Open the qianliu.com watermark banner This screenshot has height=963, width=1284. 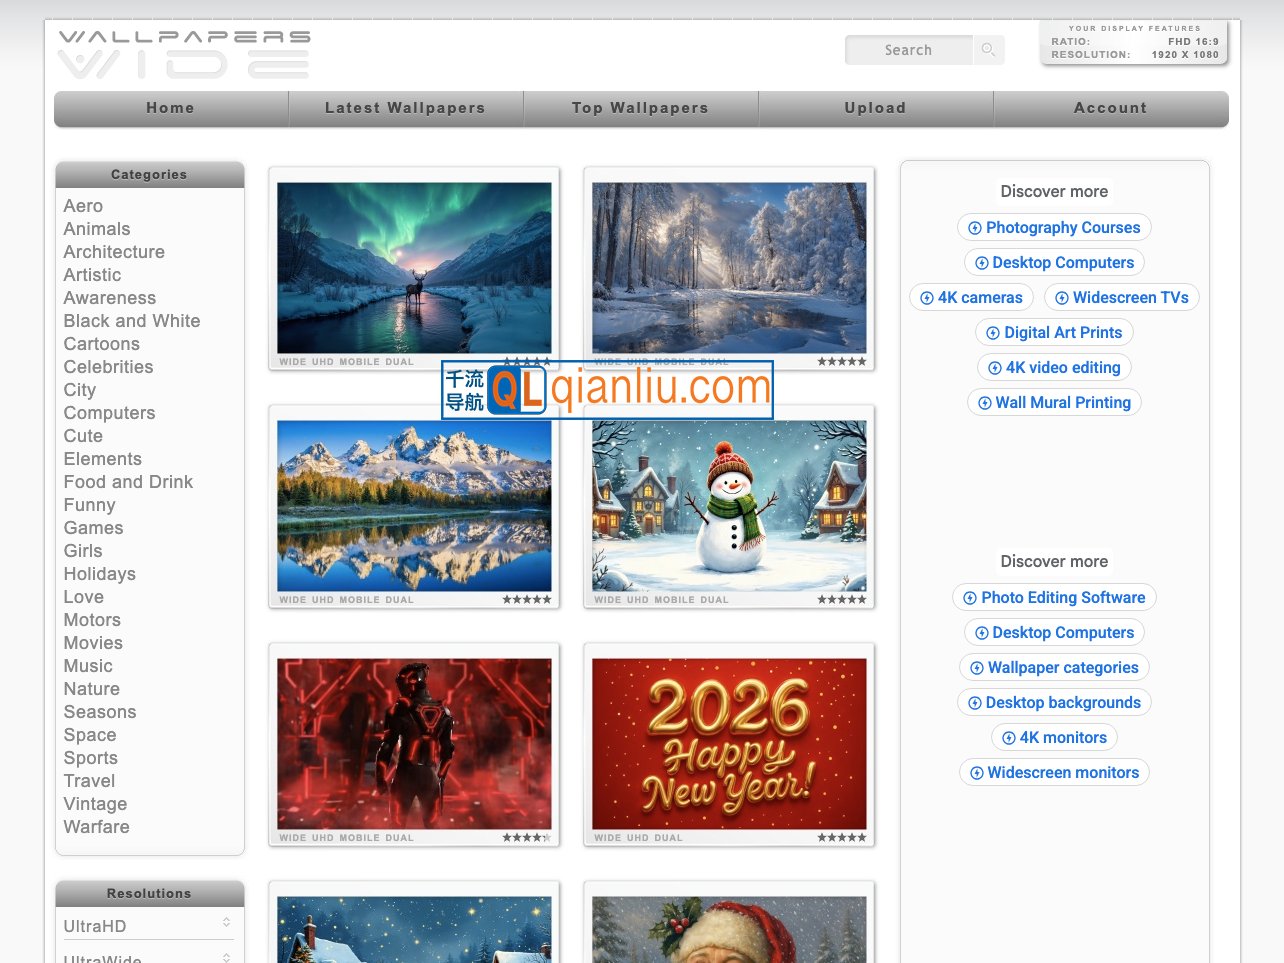tap(607, 389)
